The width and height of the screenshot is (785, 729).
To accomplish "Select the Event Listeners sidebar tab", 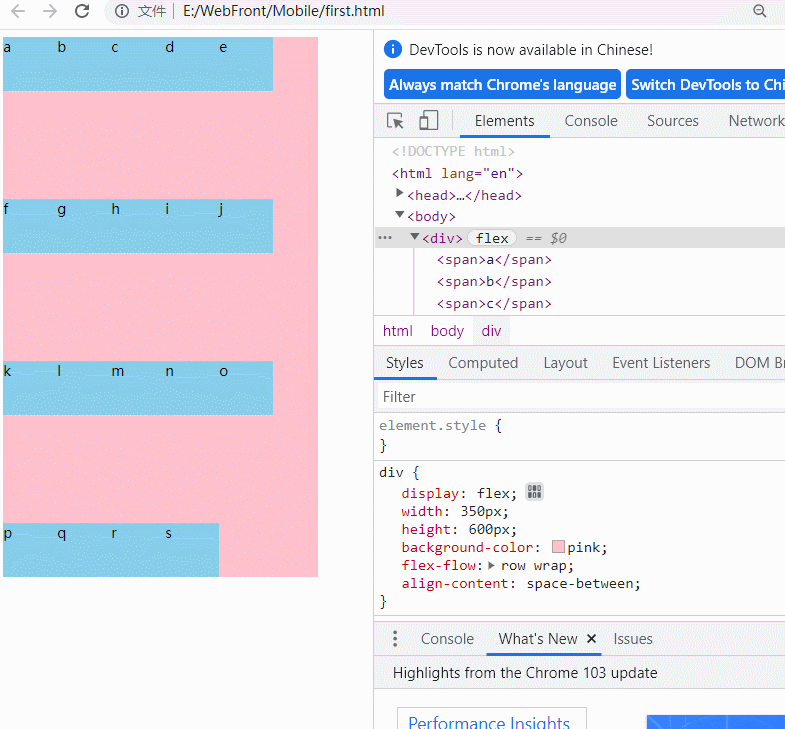I will (661, 362).
